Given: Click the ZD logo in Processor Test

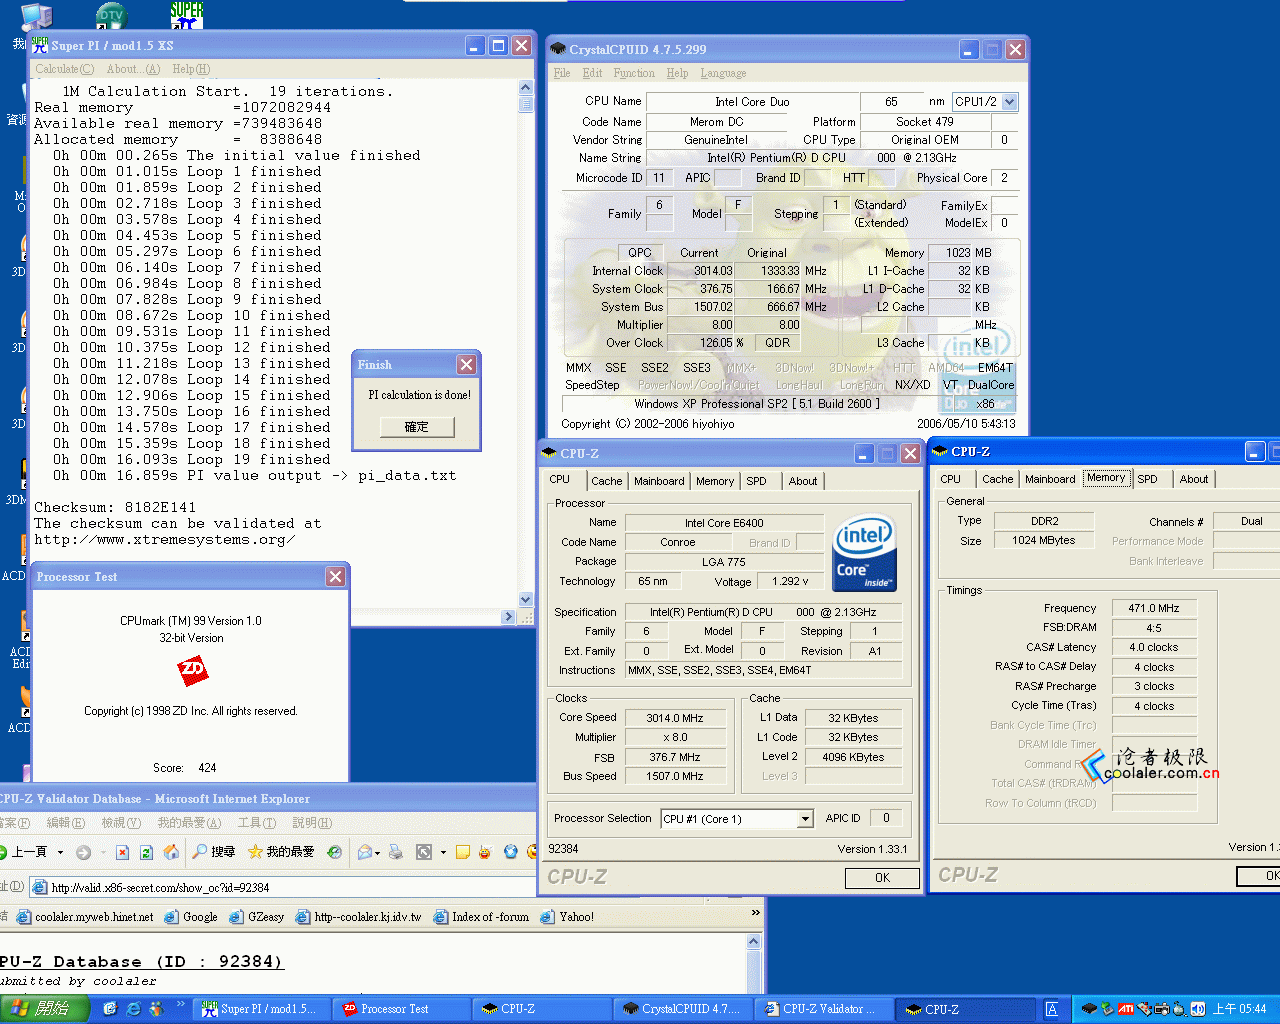Looking at the screenshot, I should (x=192, y=670).
